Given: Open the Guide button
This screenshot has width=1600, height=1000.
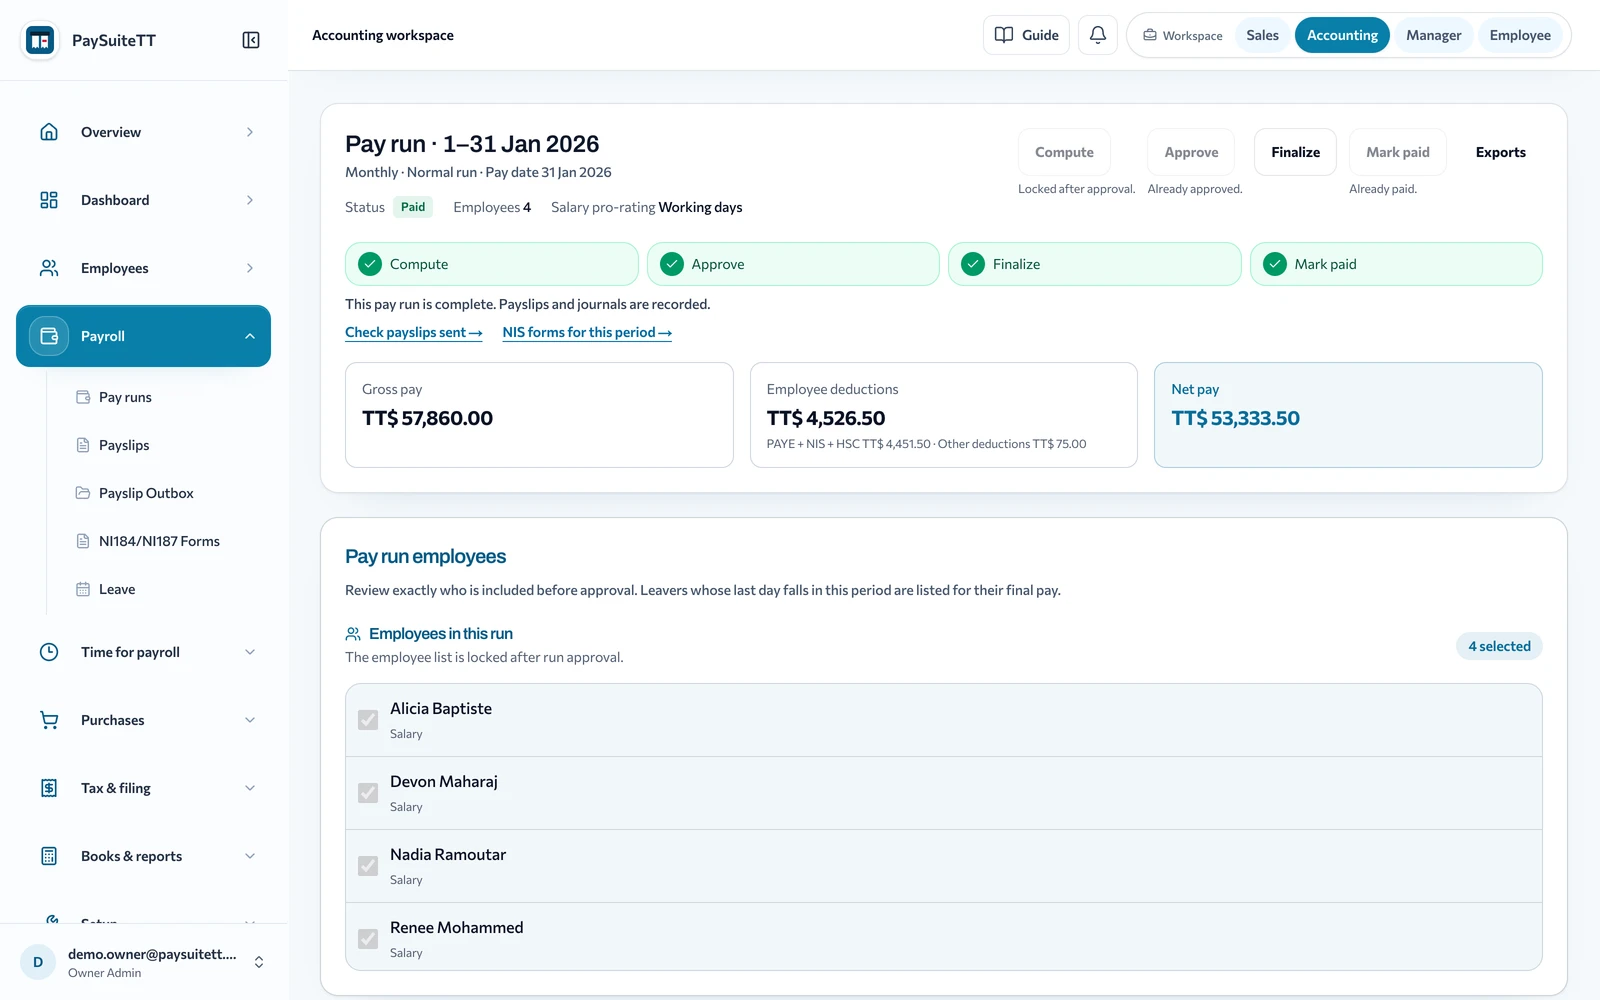Looking at the screenshot, I should [x=1026, y=35].
